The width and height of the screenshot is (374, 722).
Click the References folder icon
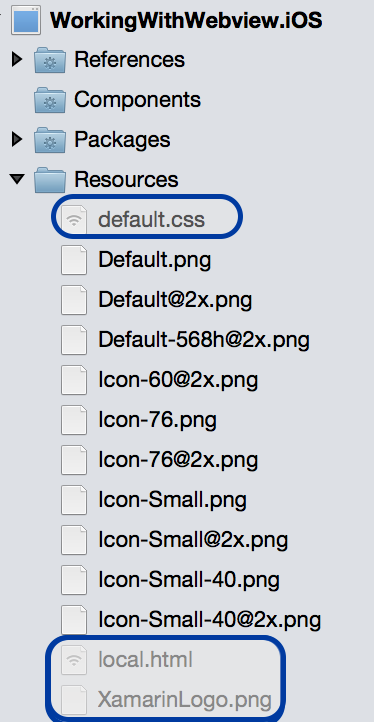coord(50,60)
